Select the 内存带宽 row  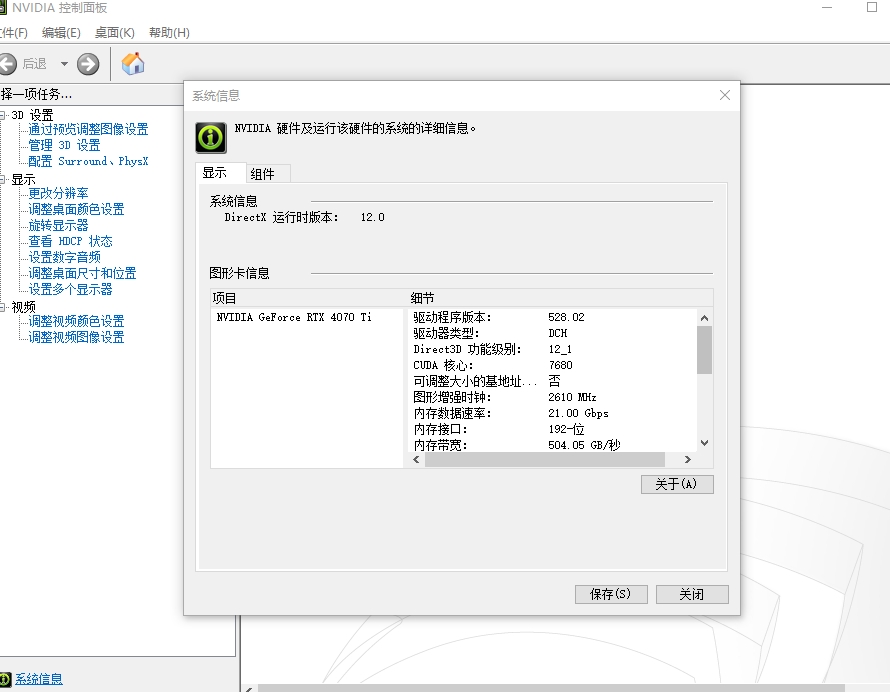552,445
